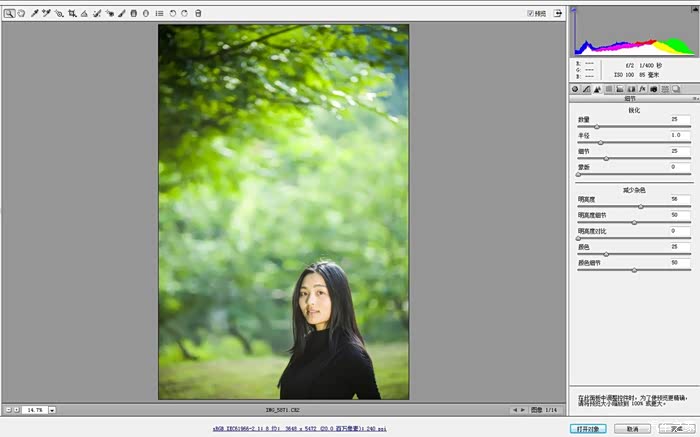Image resolution: width=700 pixels, height=437 pixels.
Task: Click the 颜色细节 value field showing 50
Action: pyautogui.click(x=679, y=262)
